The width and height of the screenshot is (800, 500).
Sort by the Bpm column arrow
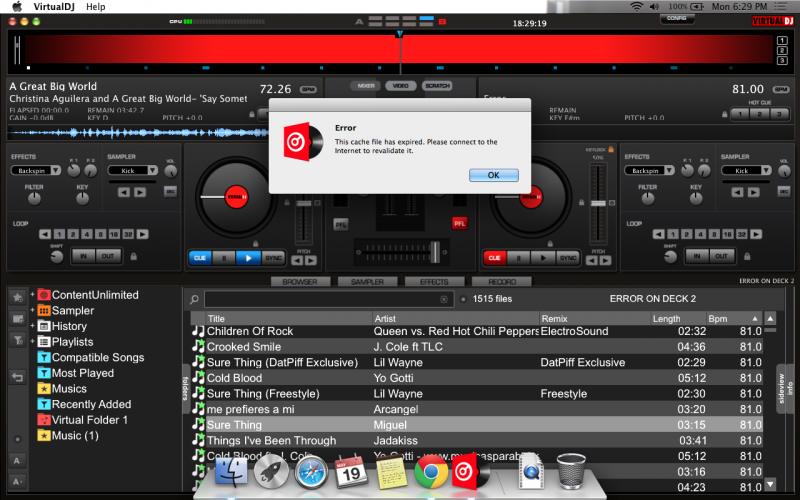pos(755,318)
